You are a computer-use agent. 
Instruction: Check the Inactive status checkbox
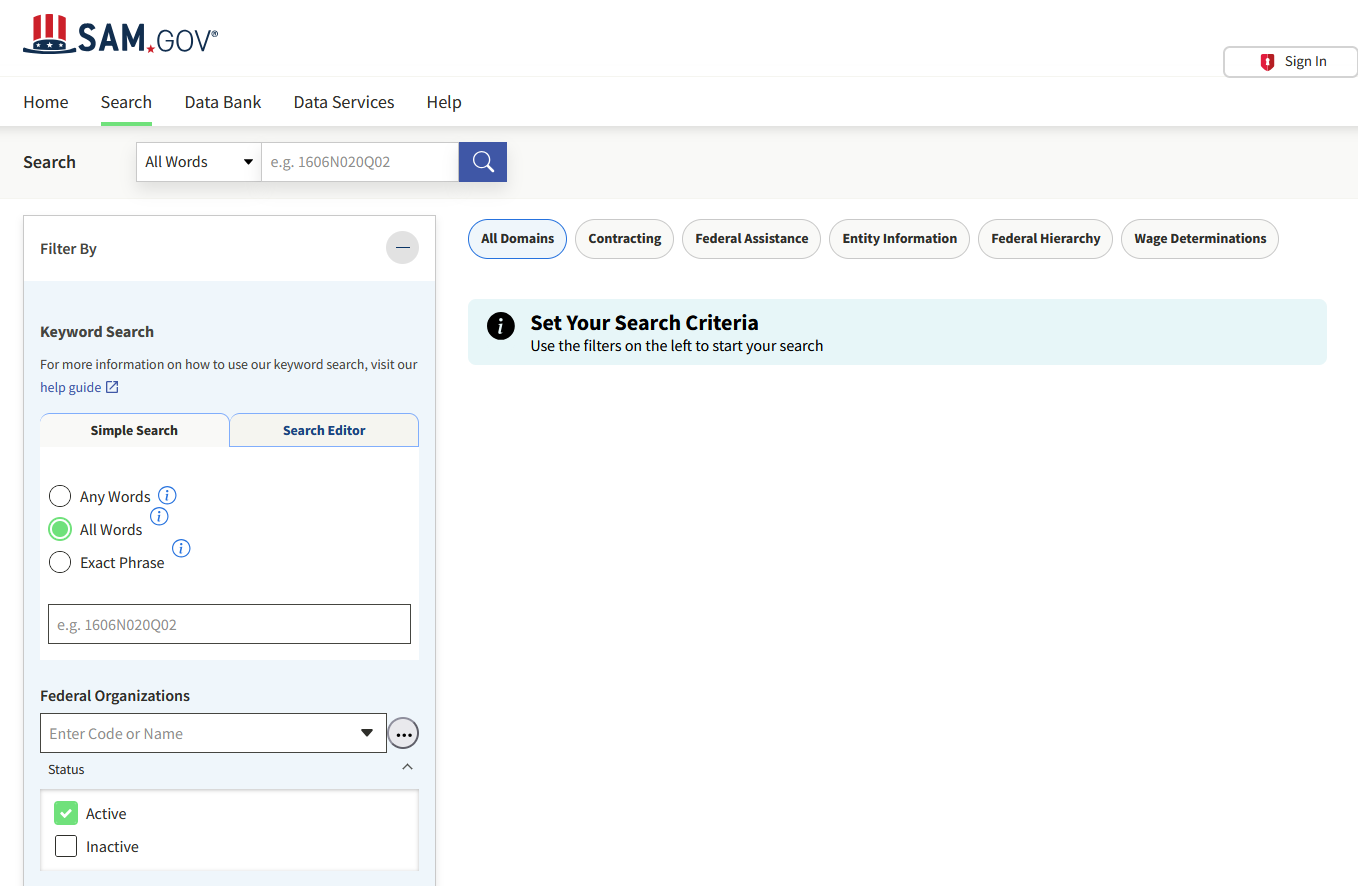[x=66, y=847]
